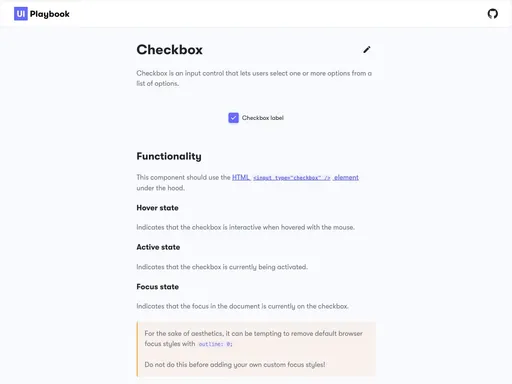Click the "Do not do this" warning text
The height and width of the screenshot is (384, 512).
pyautogui.click(x=235, y=365)
